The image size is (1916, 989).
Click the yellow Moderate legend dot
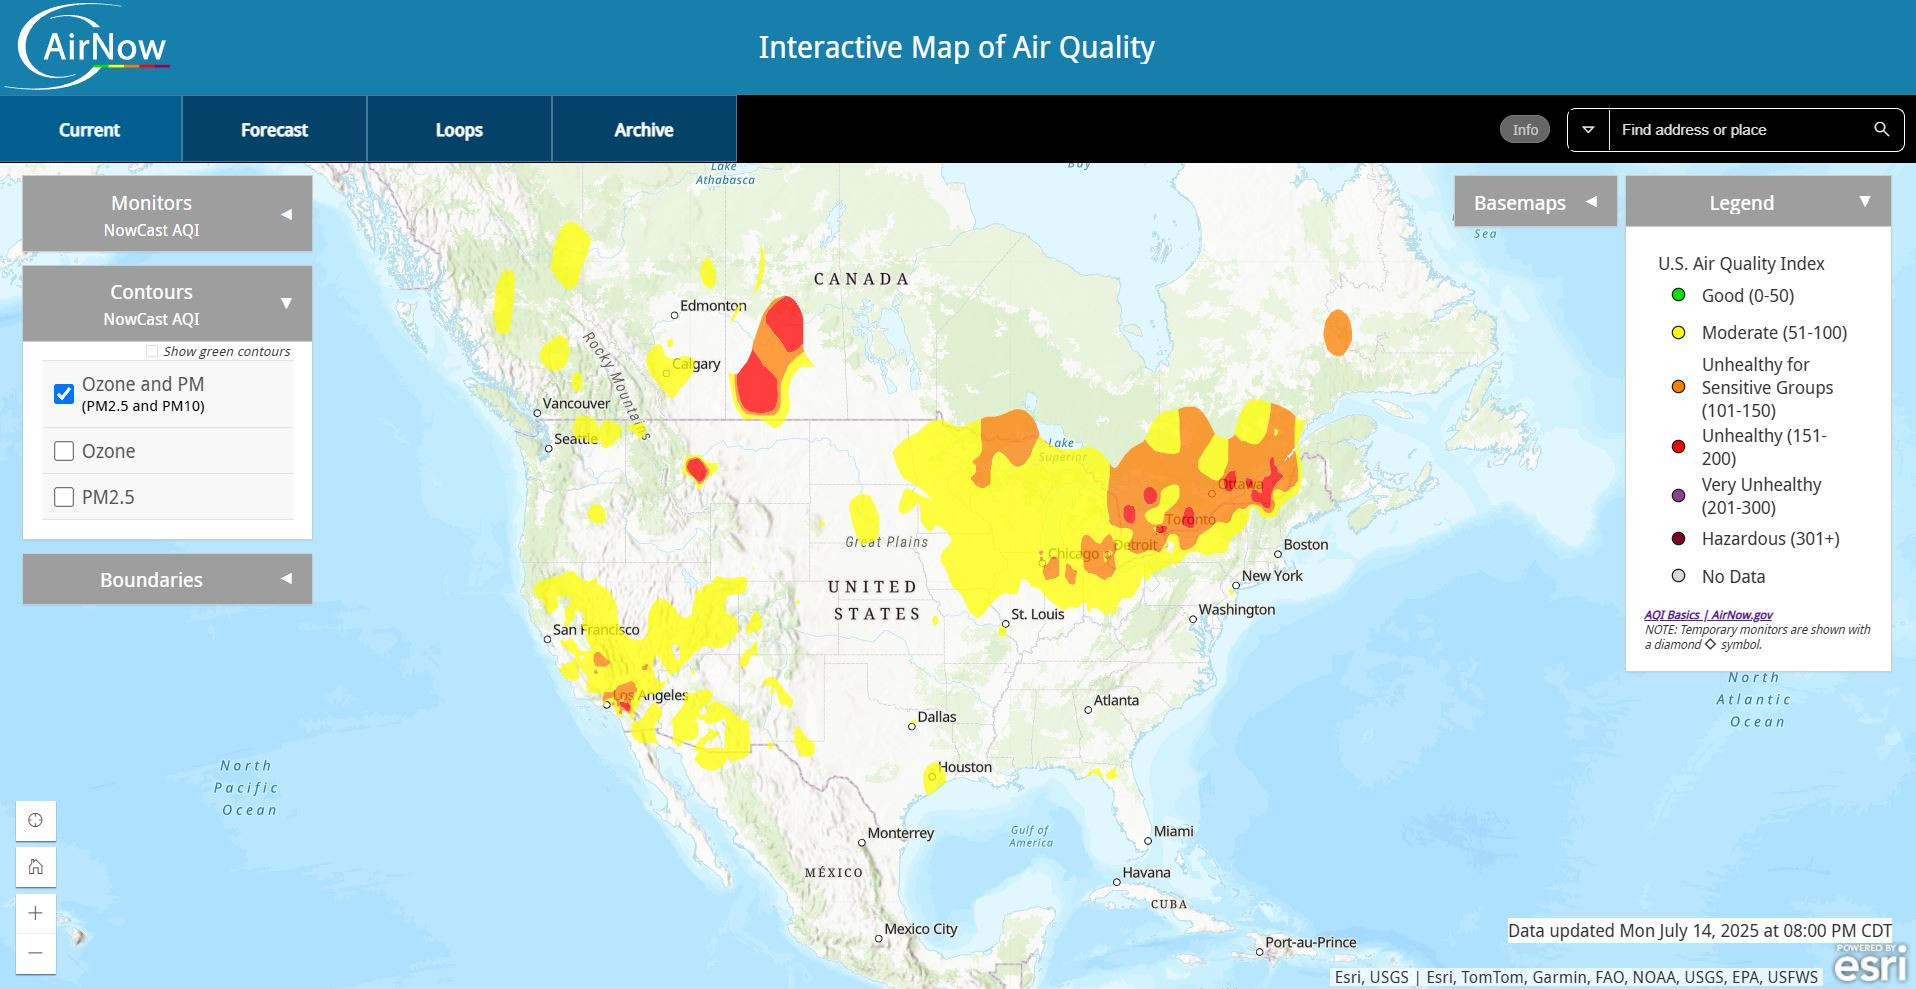click(x=1679, y=332)
